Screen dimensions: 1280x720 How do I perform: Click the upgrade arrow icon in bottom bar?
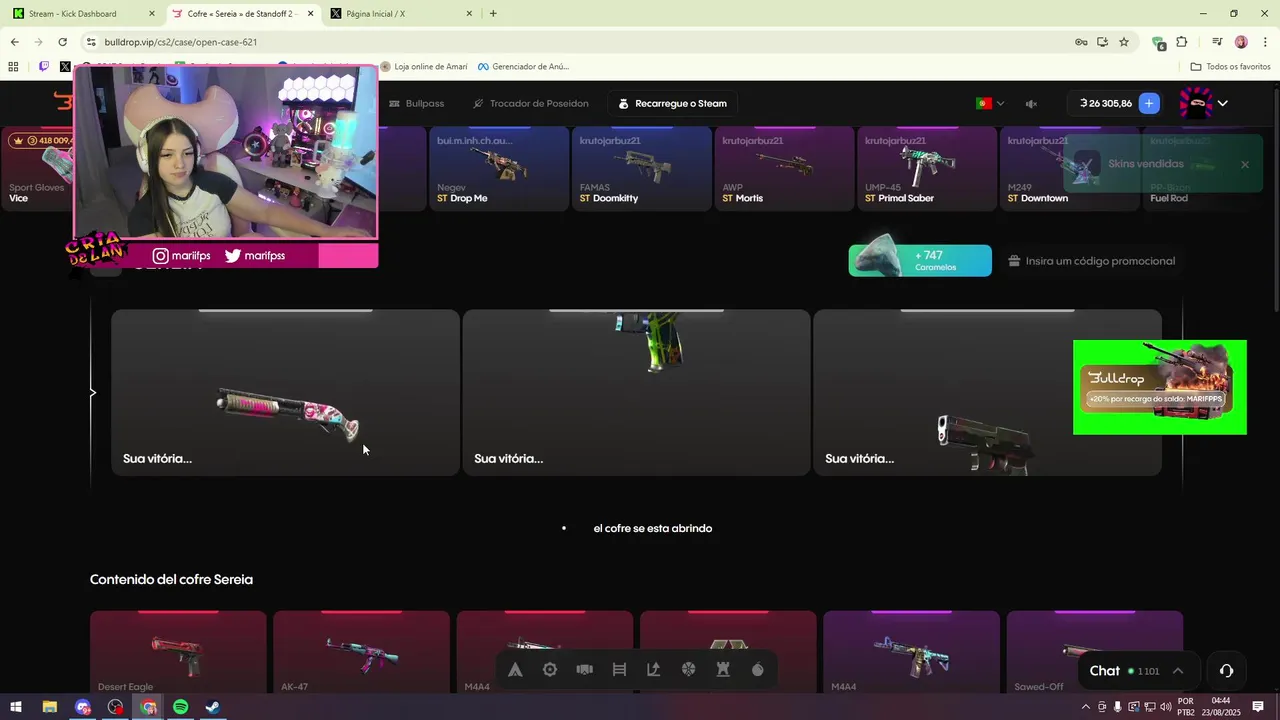coord(654,670)
